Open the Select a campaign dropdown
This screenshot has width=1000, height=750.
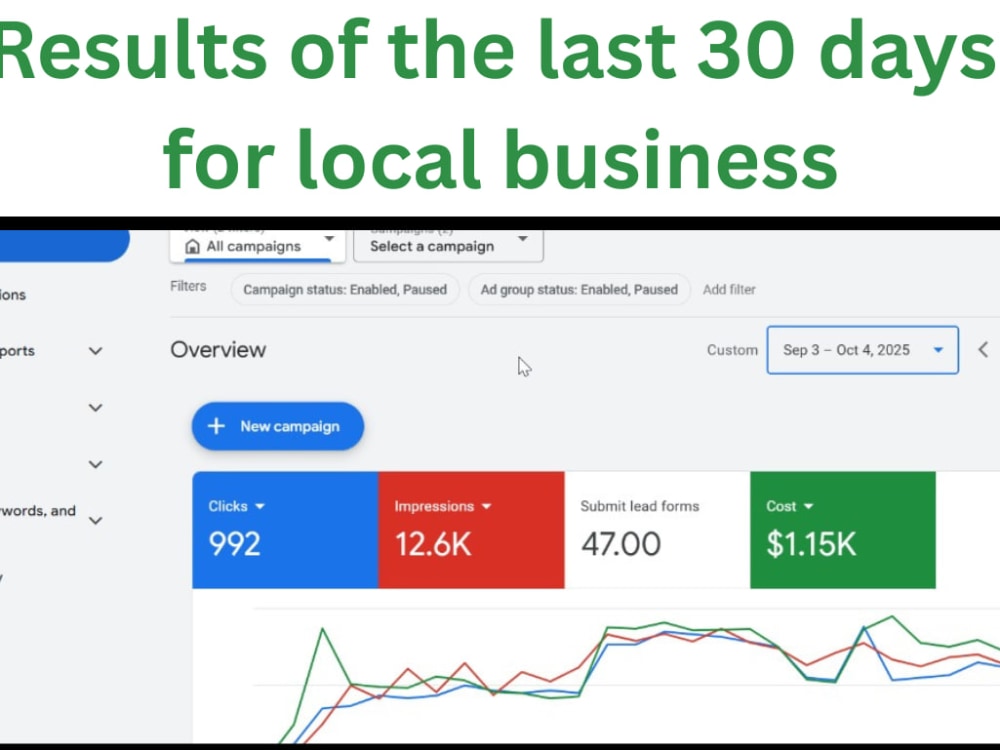coord(448,246)
